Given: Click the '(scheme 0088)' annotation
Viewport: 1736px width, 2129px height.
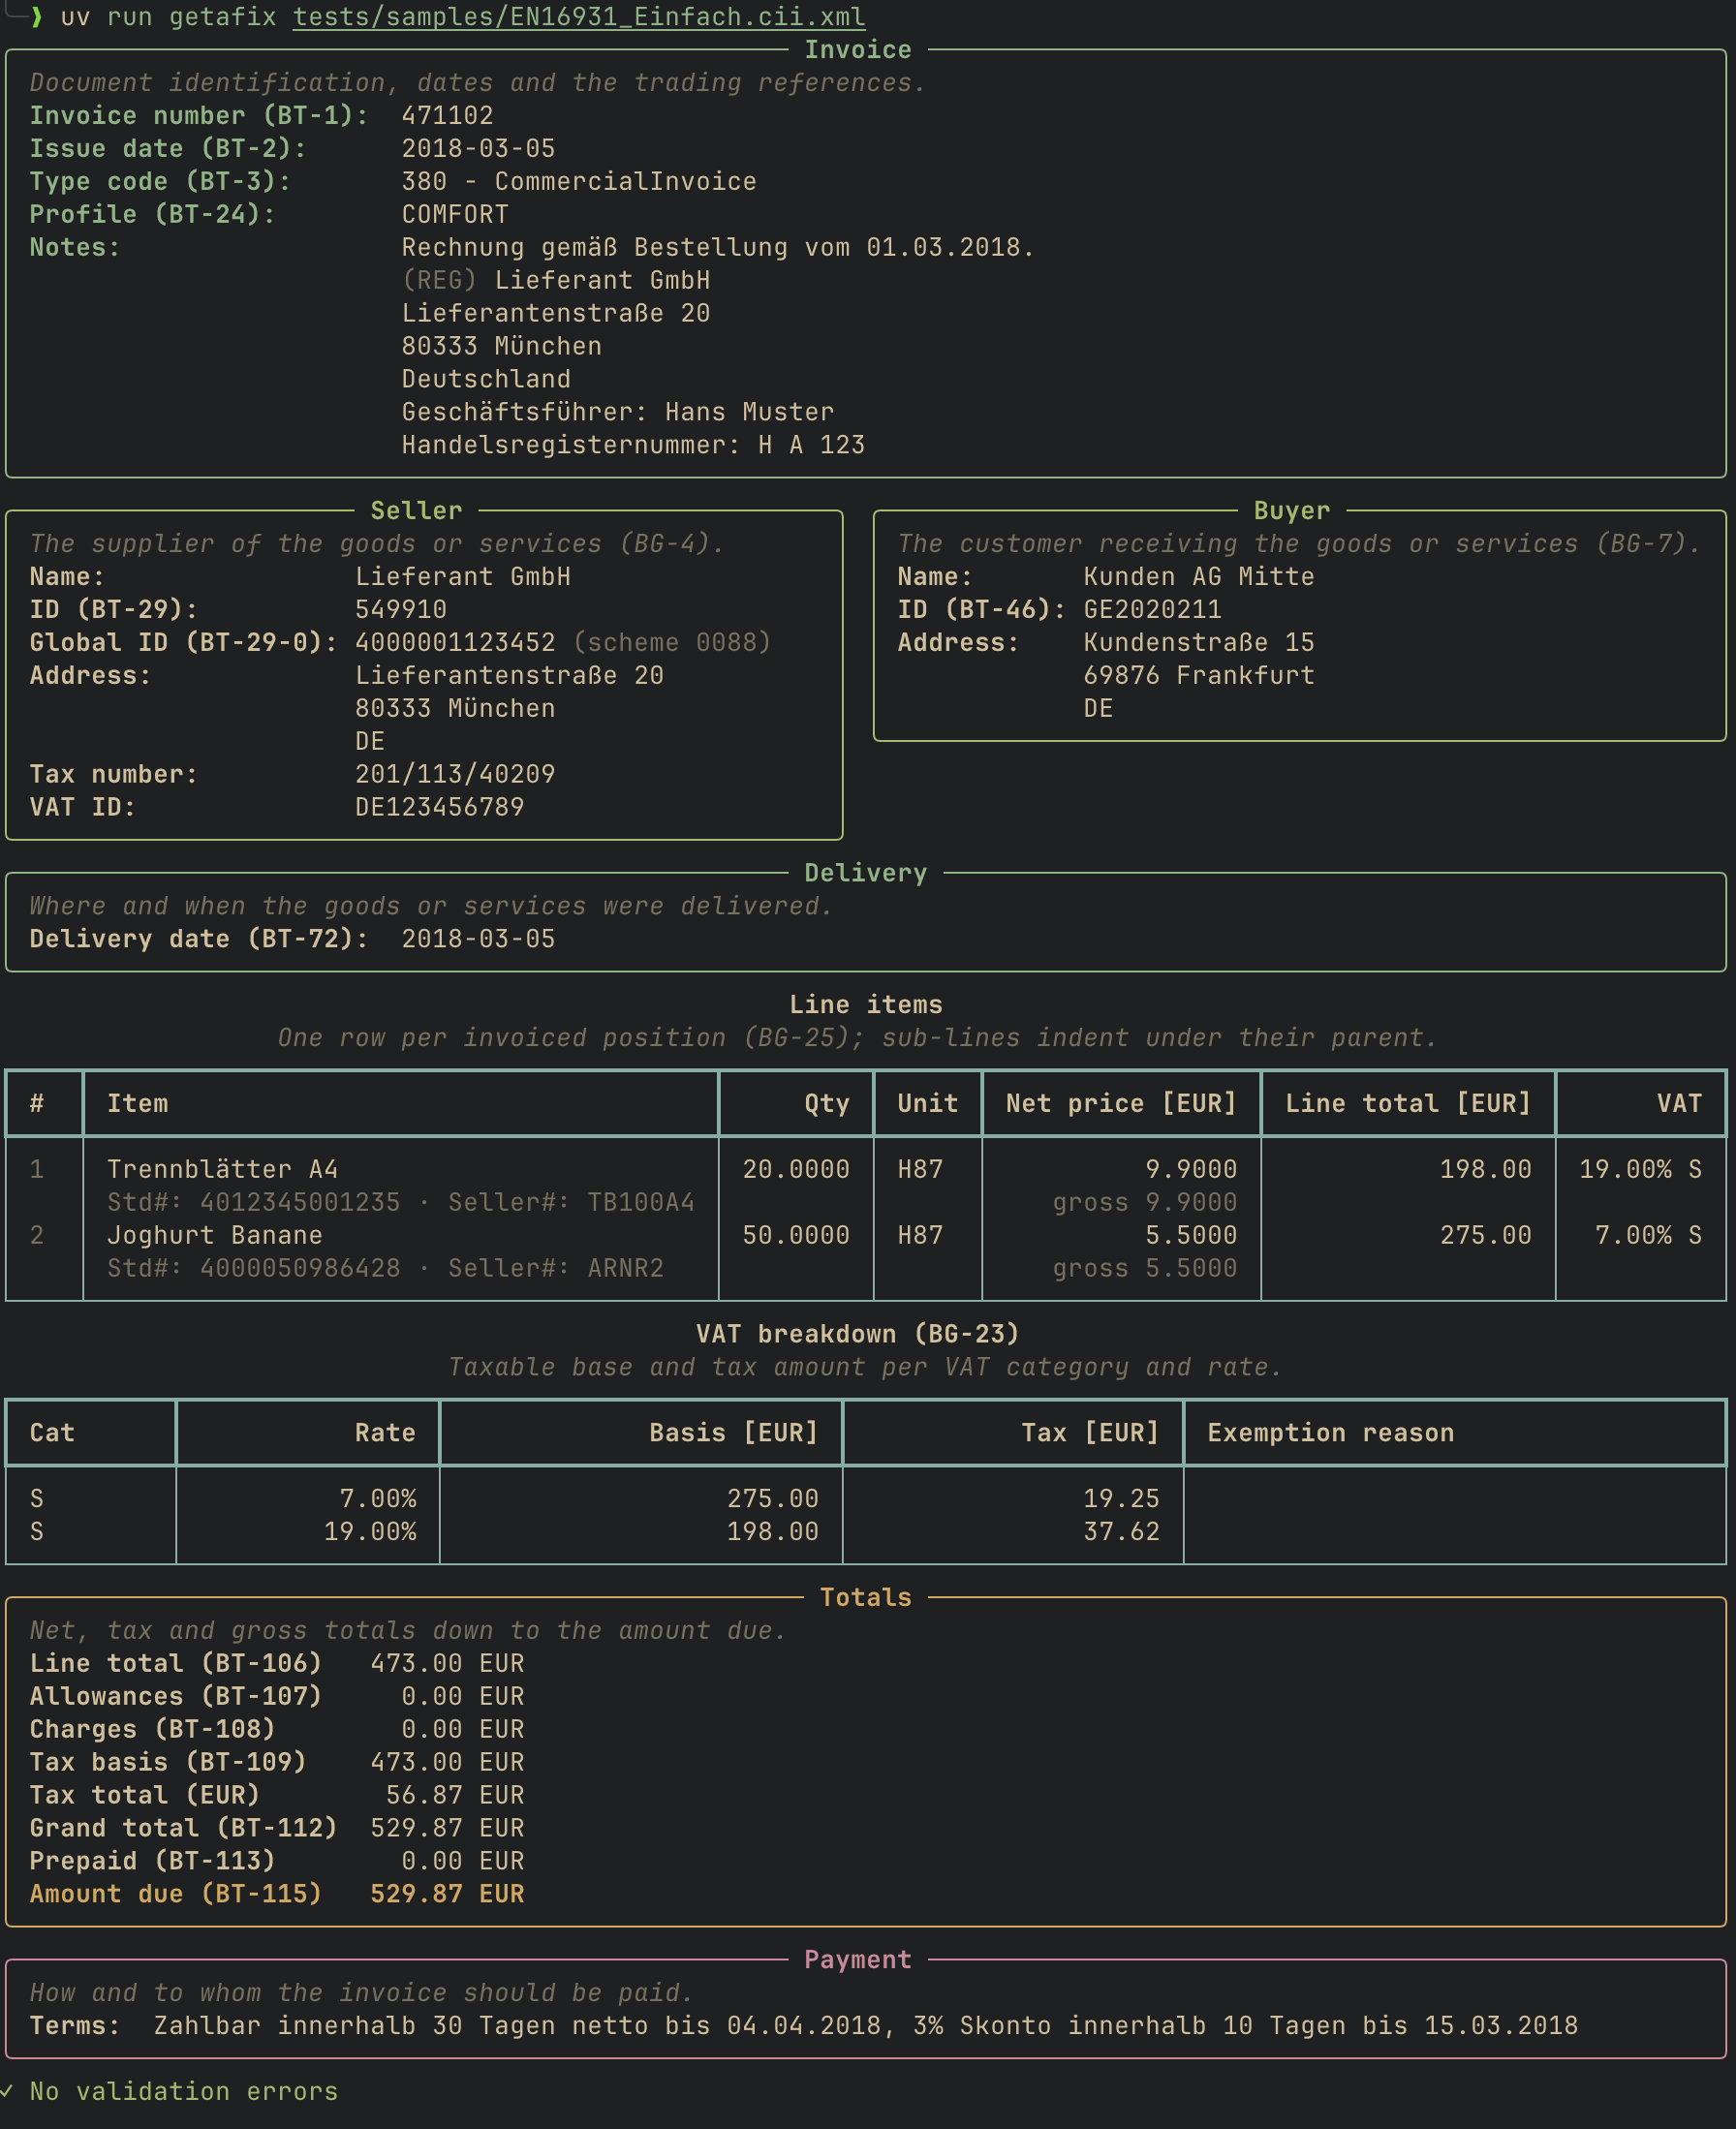Looking at the screenshot, I should coord(672,642).
